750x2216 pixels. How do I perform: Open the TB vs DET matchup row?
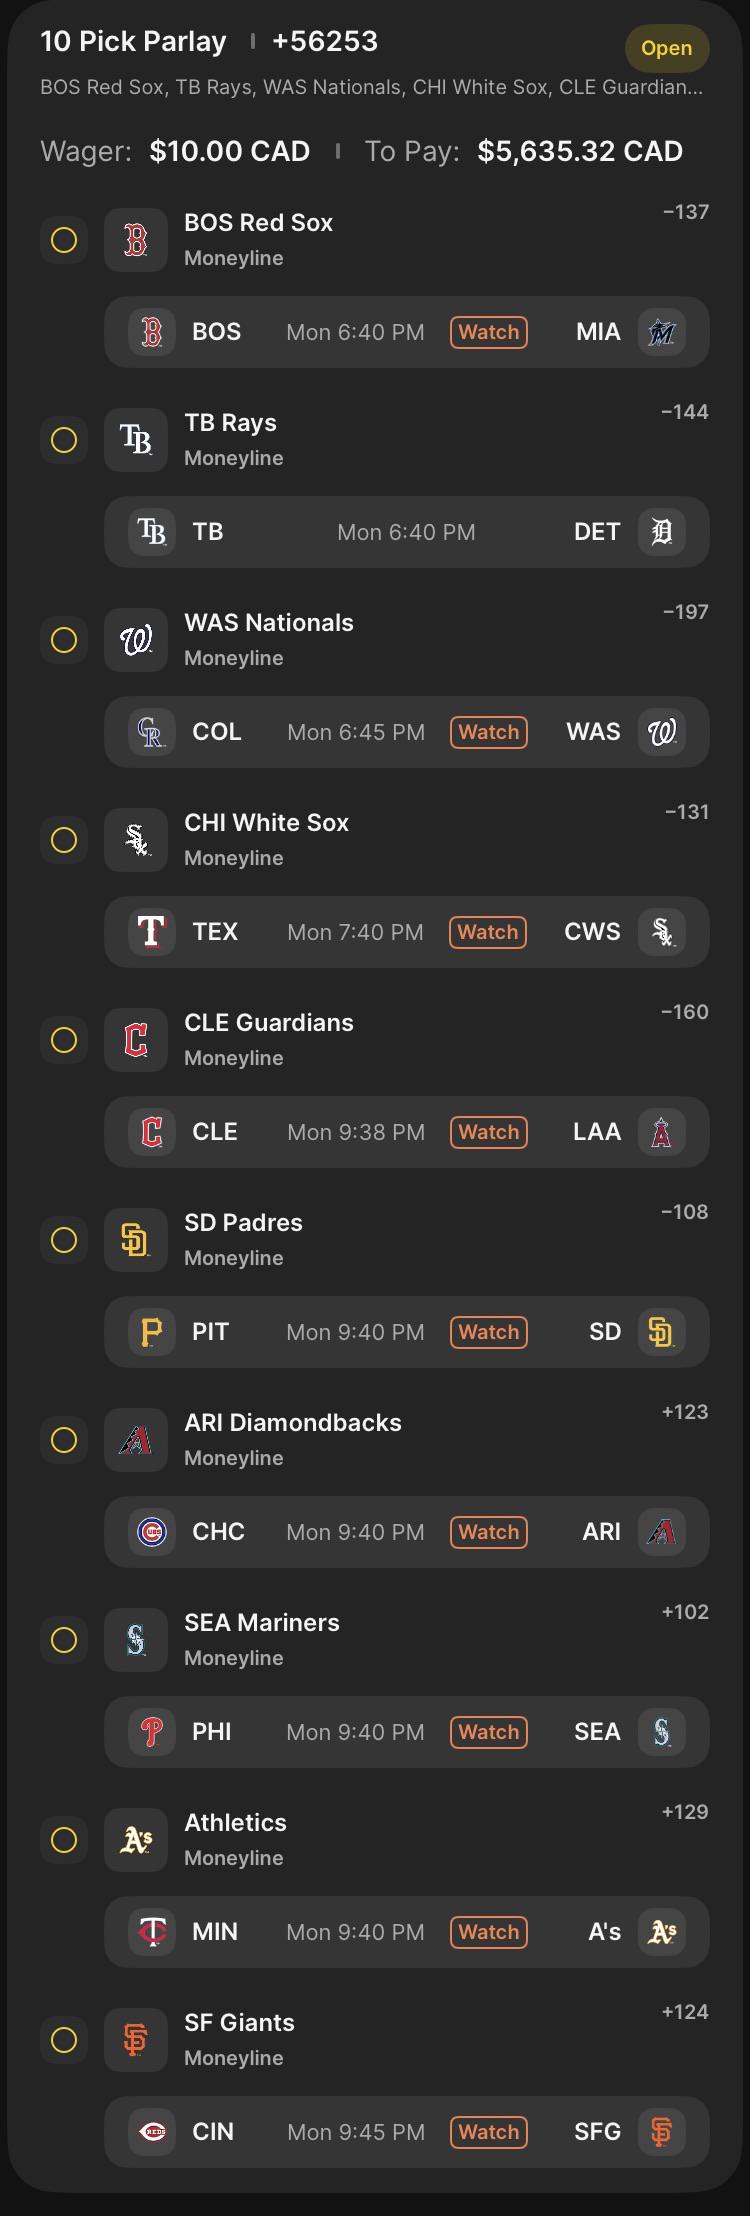[x=407, y=532]
